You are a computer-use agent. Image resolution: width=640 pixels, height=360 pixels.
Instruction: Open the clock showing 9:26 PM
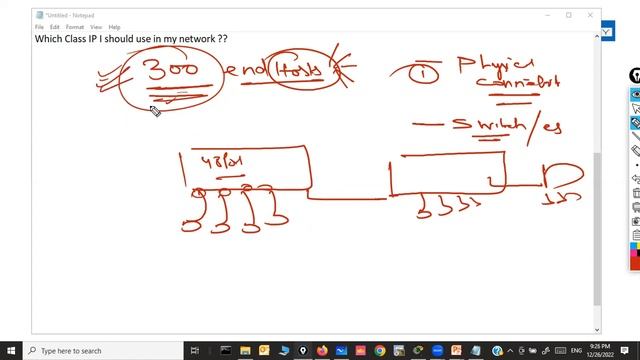(599, 351)
